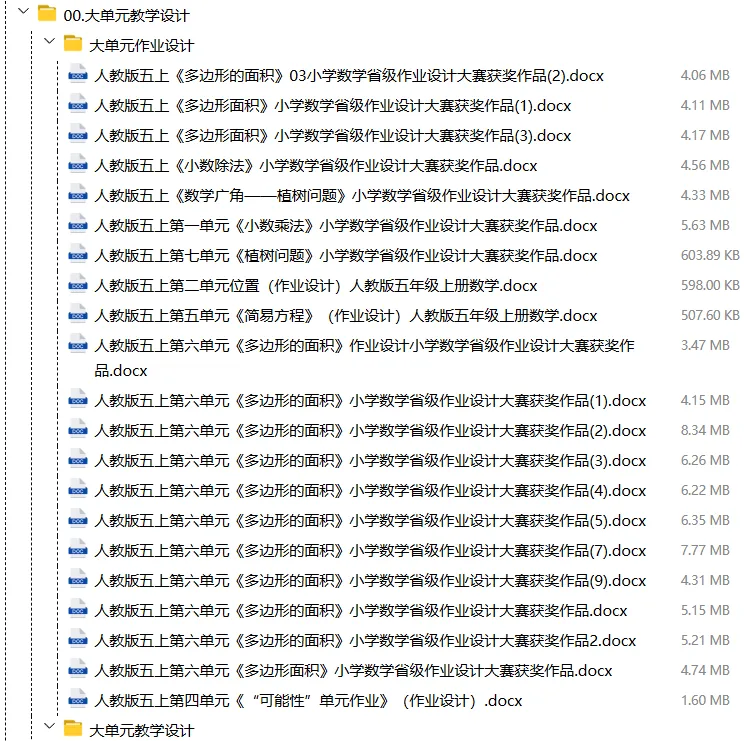
Task: Click docx icon of 第六单元《多边形的面积》获奖作品2.docx
Action: point(78,639)
